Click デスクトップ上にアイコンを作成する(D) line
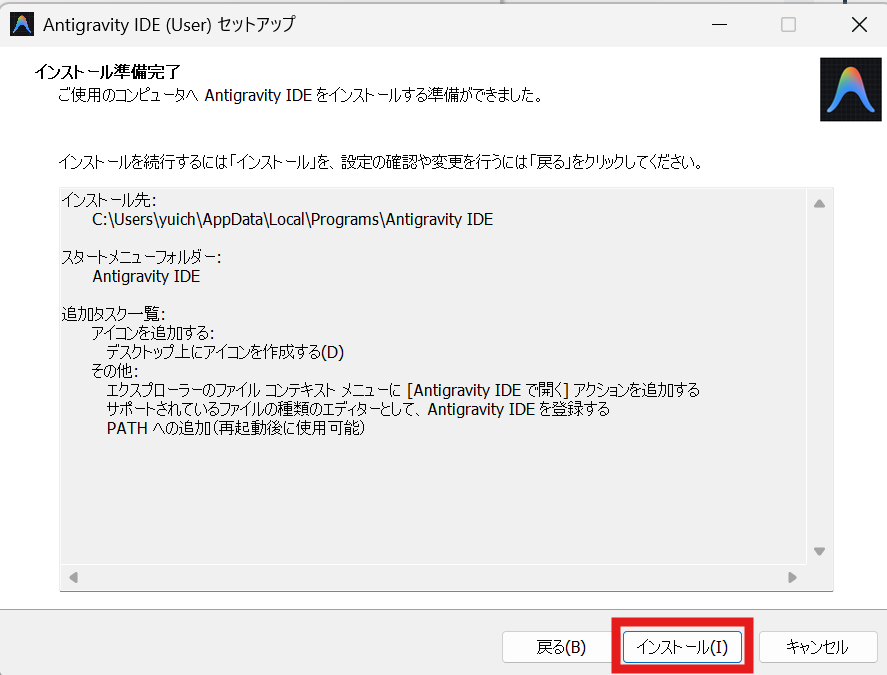Image resolution: width=887 pixels, height=675 pixels. 225,352
